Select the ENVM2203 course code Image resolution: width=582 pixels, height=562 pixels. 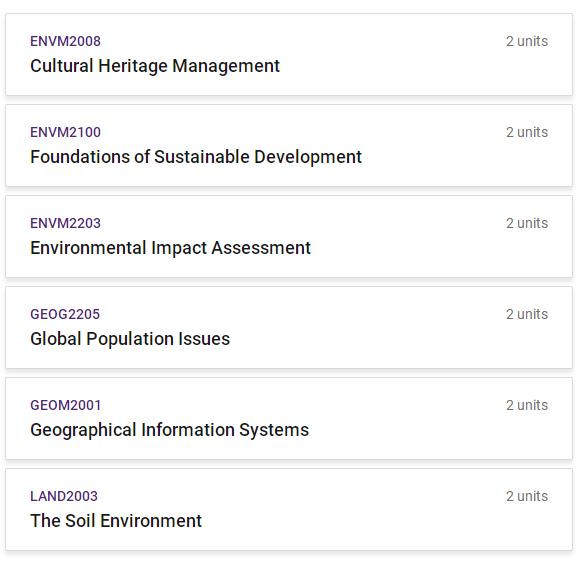pos(65,223)
